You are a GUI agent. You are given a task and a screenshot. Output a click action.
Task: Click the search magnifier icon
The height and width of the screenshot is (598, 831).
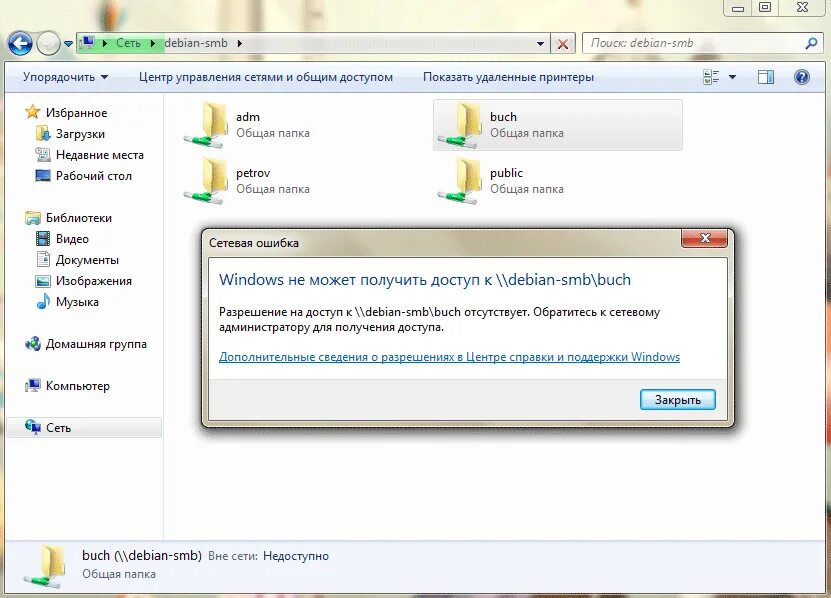coord(811,43)
